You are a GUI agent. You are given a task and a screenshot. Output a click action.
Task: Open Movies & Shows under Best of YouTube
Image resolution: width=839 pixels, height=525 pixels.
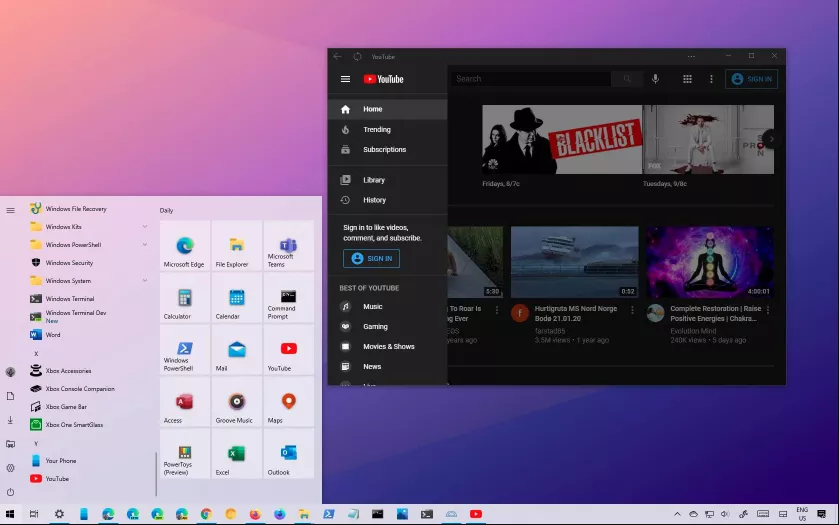click(387, 346)
